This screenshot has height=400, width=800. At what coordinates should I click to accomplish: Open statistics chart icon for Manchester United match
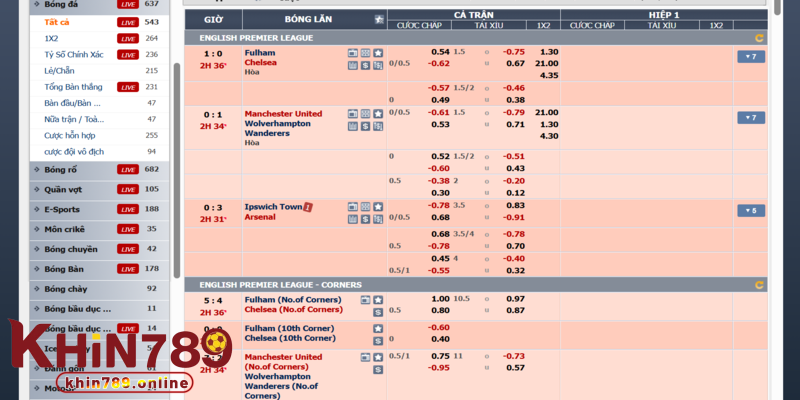coord(353,126)
